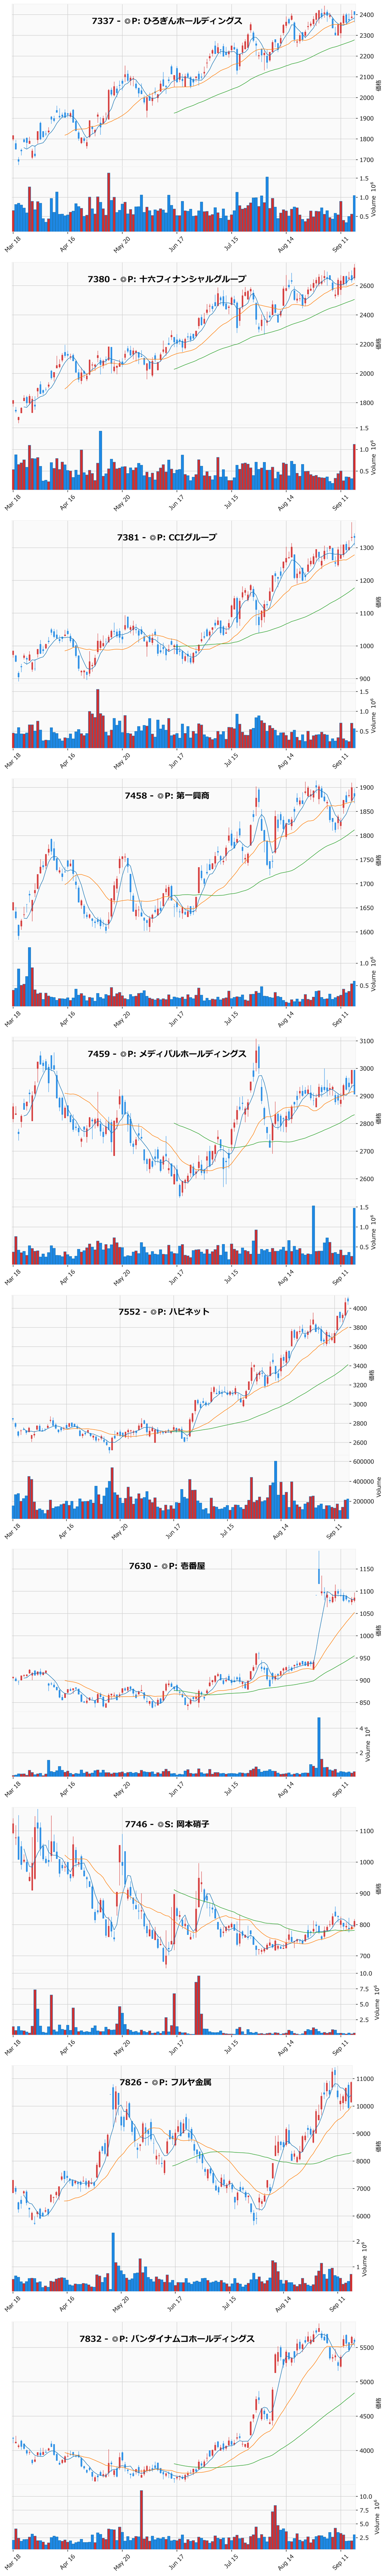Click the 7459 メディパルホールディングス chart title

click(166, 1053)
